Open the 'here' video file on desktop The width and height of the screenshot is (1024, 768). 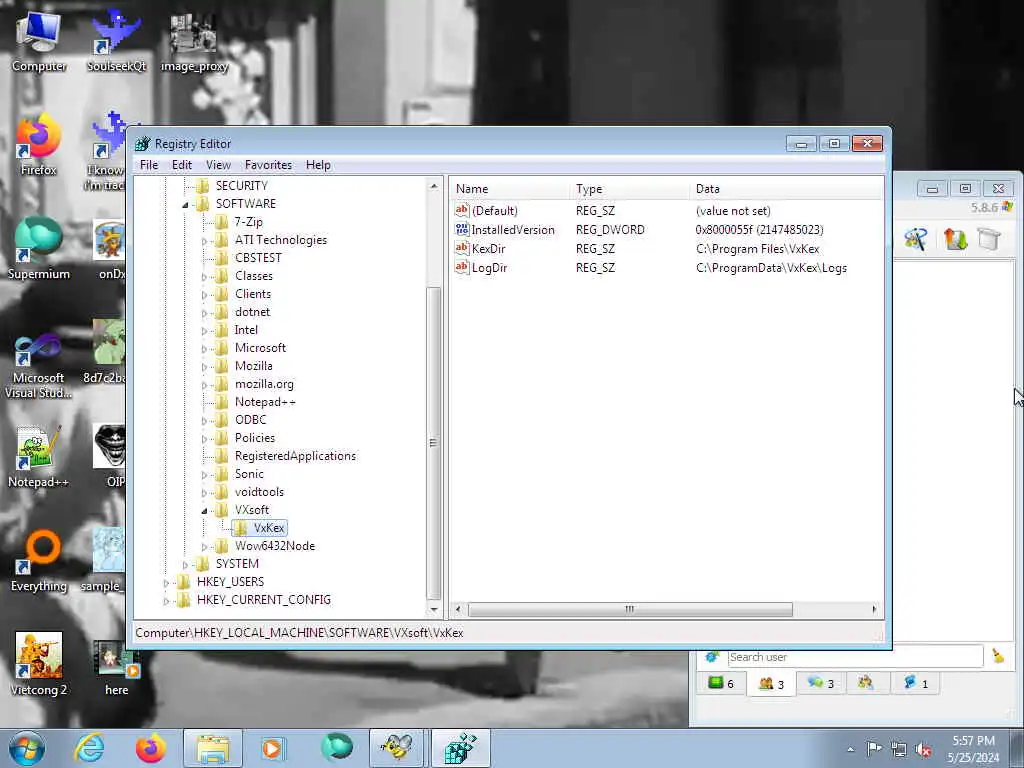point(116,667)
